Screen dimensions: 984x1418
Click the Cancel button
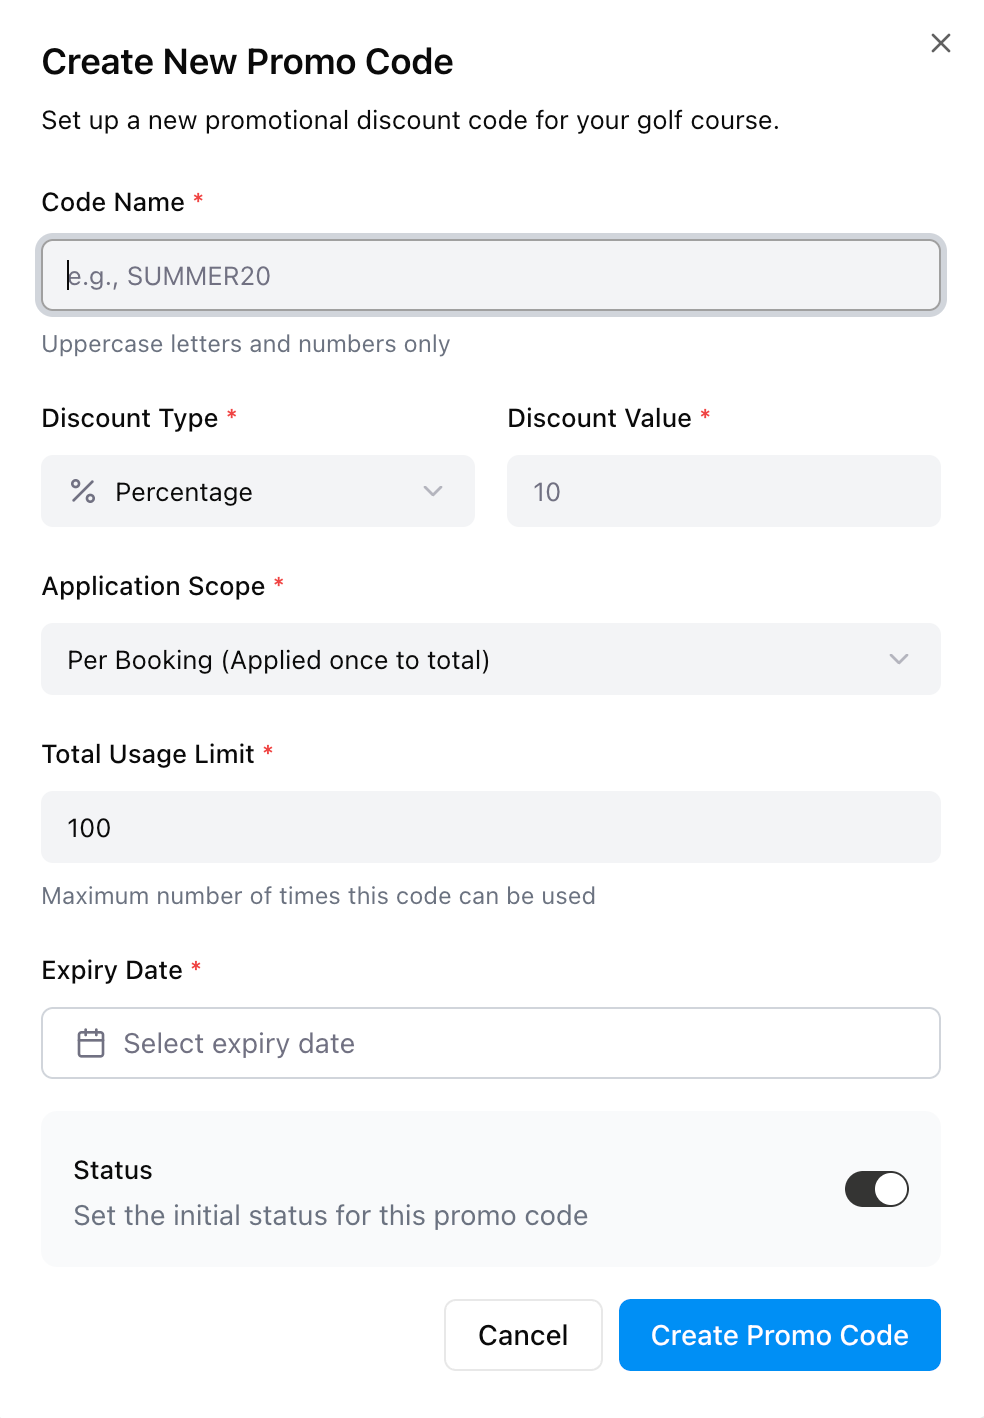523,1335
